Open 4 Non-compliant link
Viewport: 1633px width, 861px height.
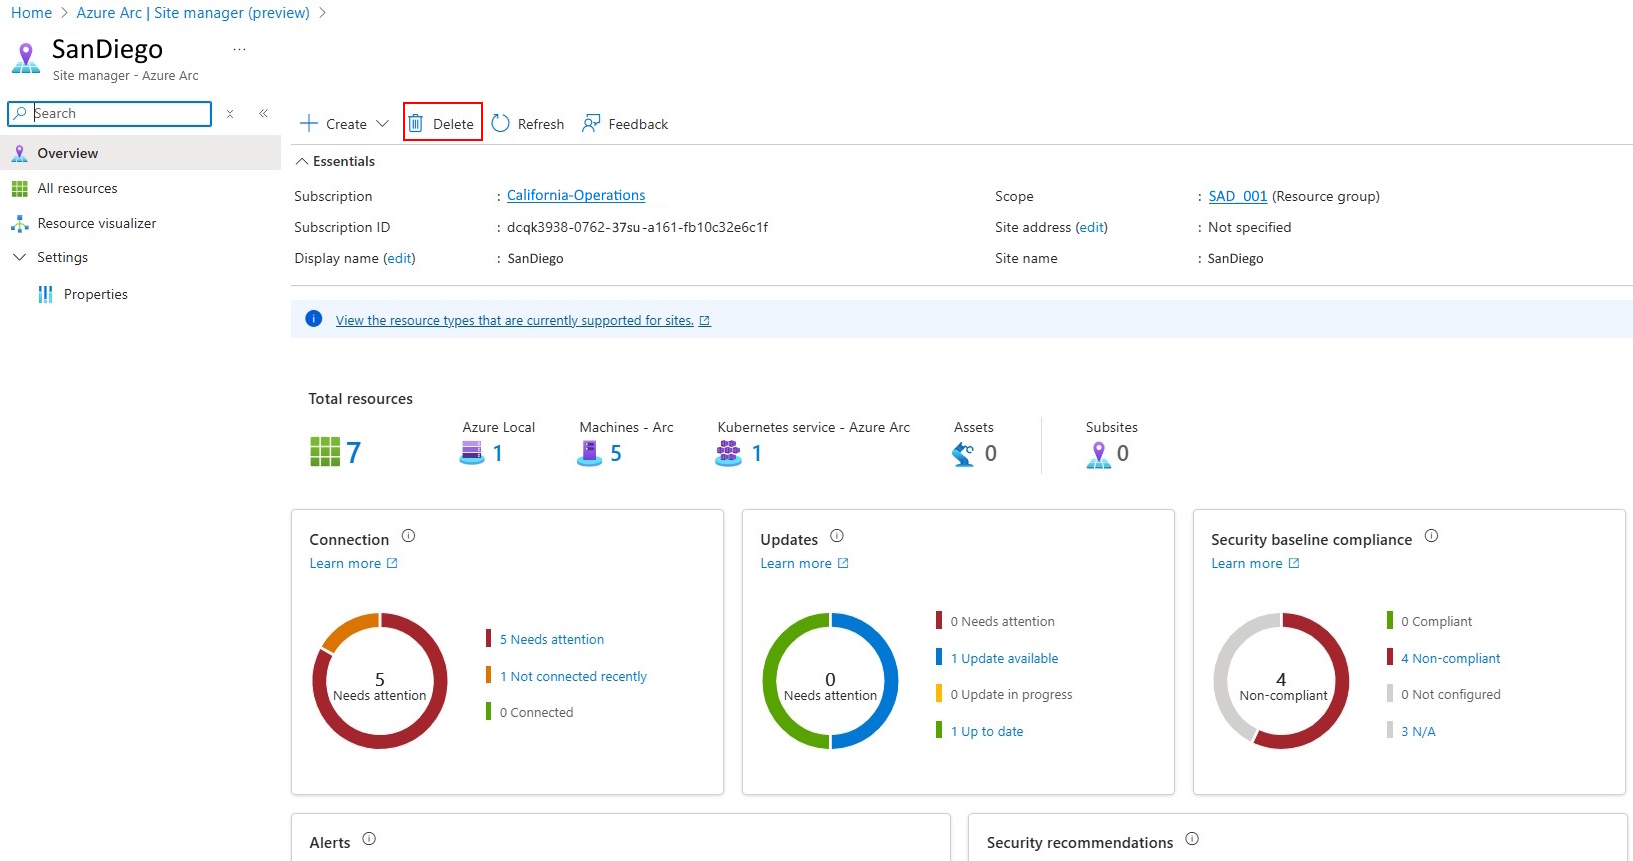(1450, 658)
